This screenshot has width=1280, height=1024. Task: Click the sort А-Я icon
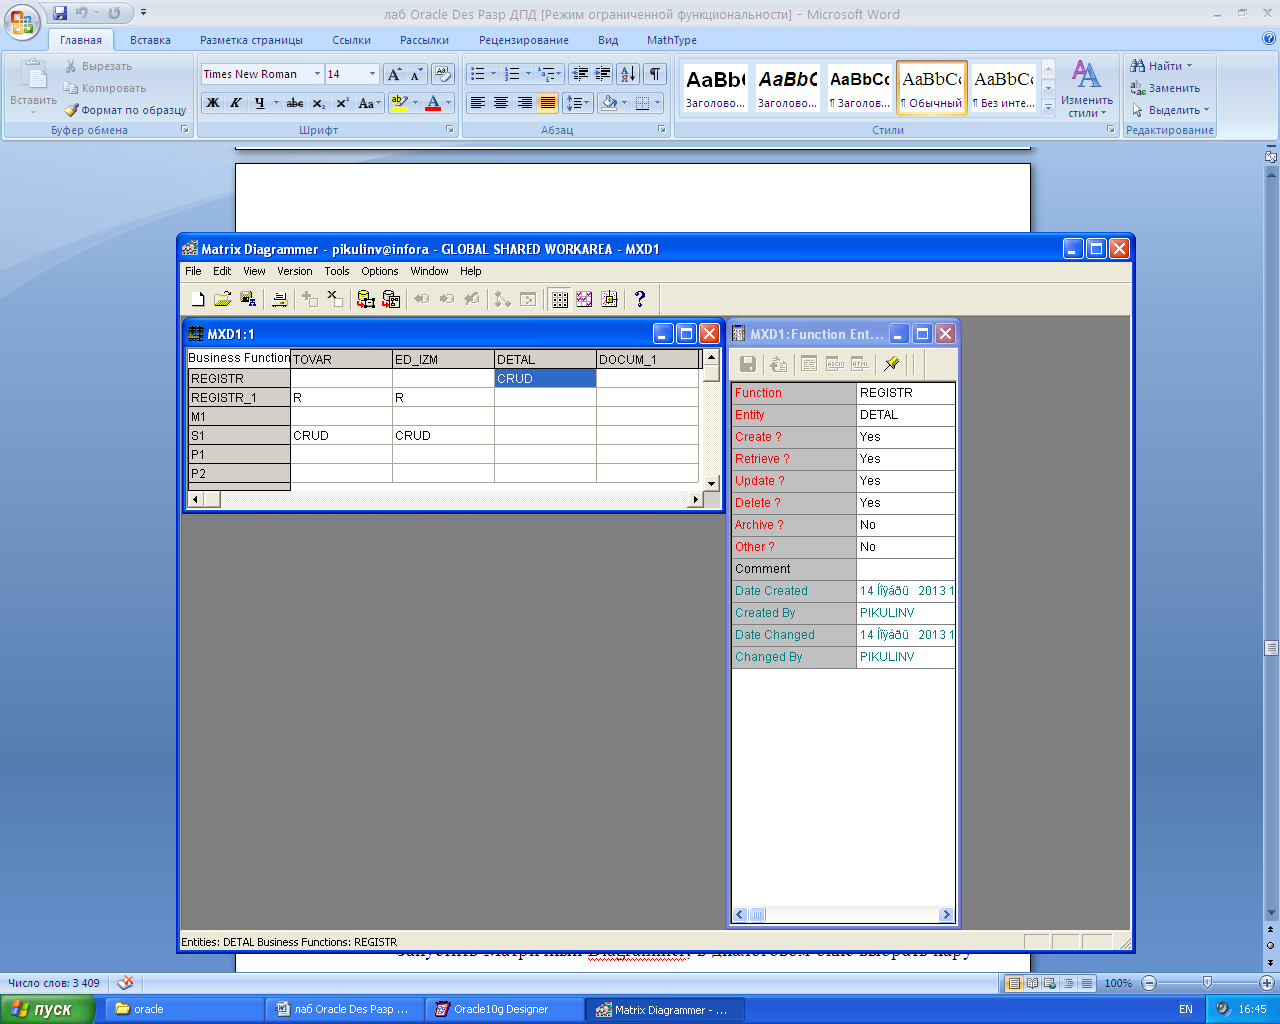(x=628, y=74)
